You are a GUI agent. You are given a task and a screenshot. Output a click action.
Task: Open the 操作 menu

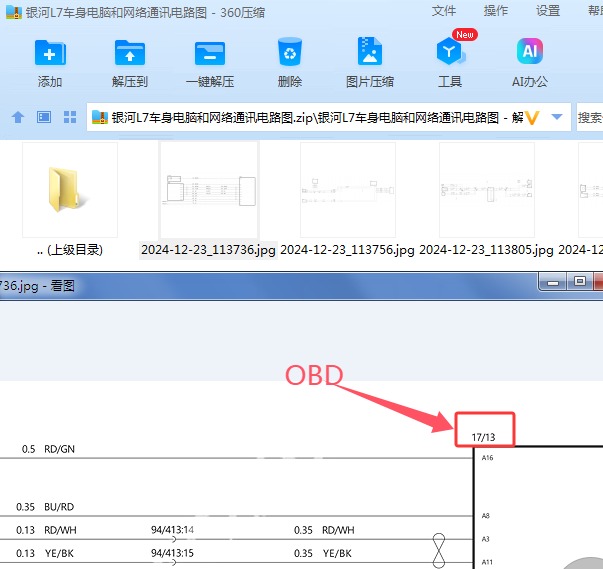tap(496, 11)
